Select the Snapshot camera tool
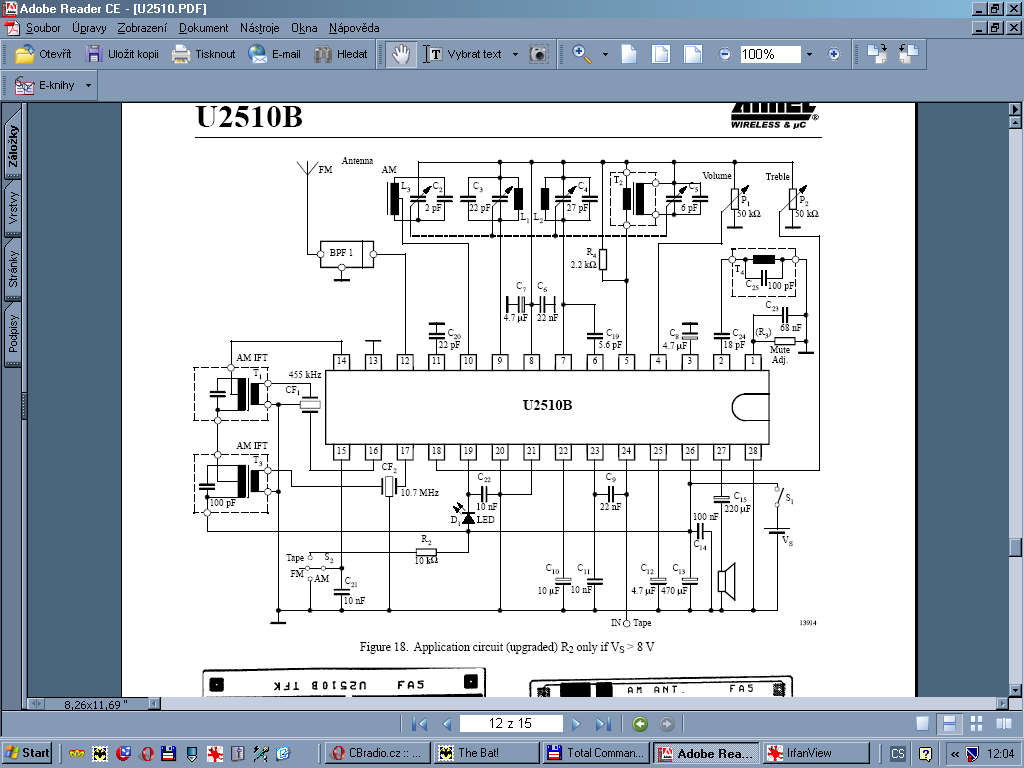Screen dimensions: 1024x768 [x=539, y=54]
